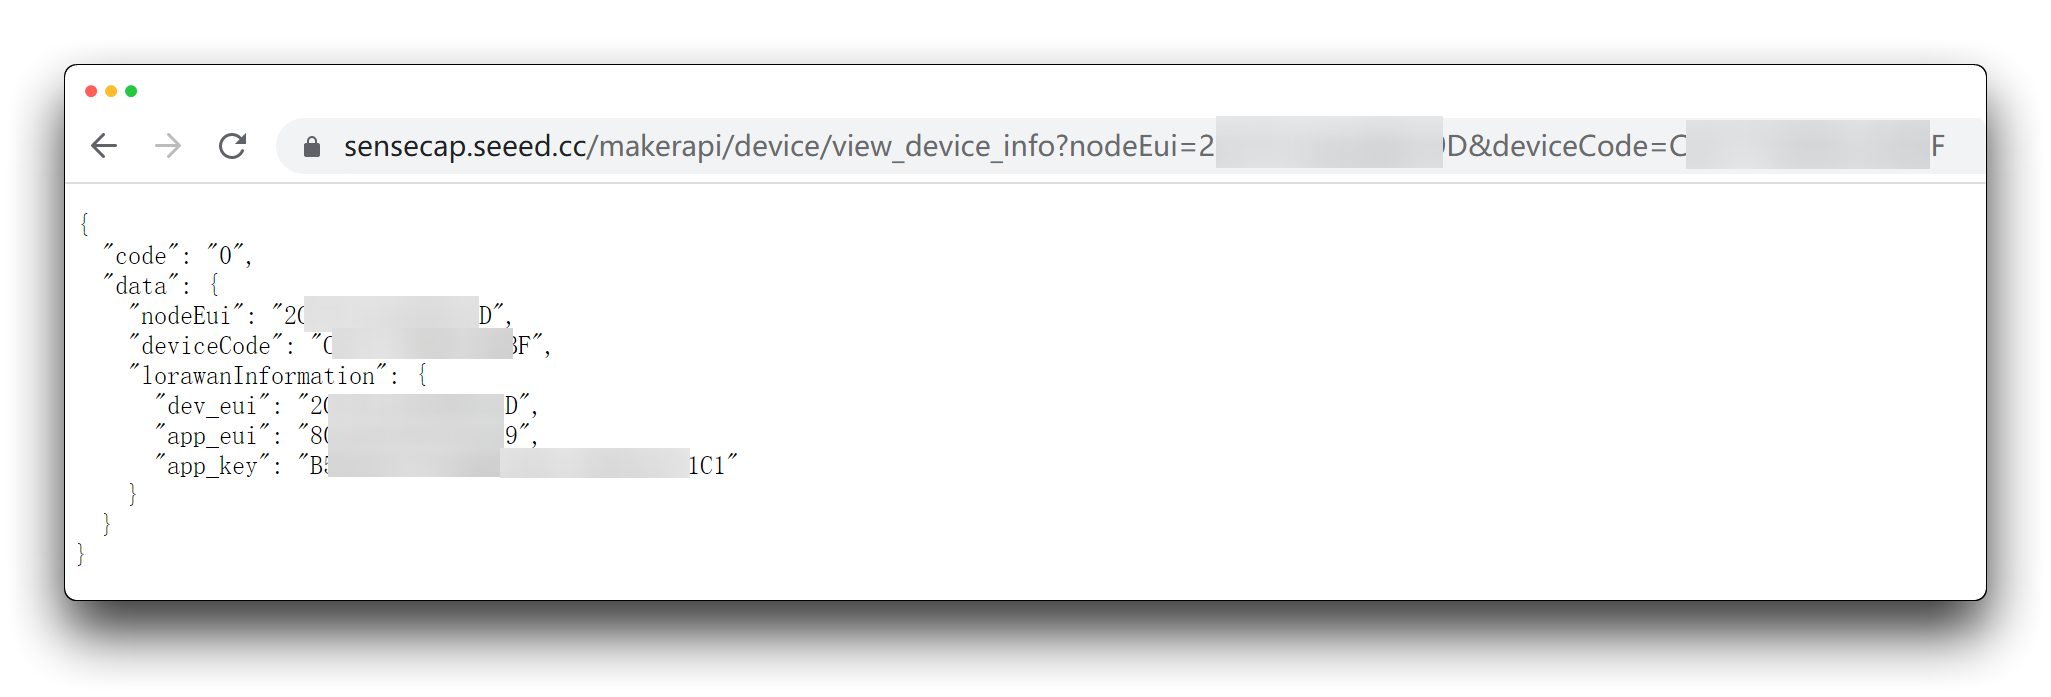This screenshot has height=697, width=2051.
Task: Select the "nodeEui" key in JSON
Action: (x=186, y=316)
